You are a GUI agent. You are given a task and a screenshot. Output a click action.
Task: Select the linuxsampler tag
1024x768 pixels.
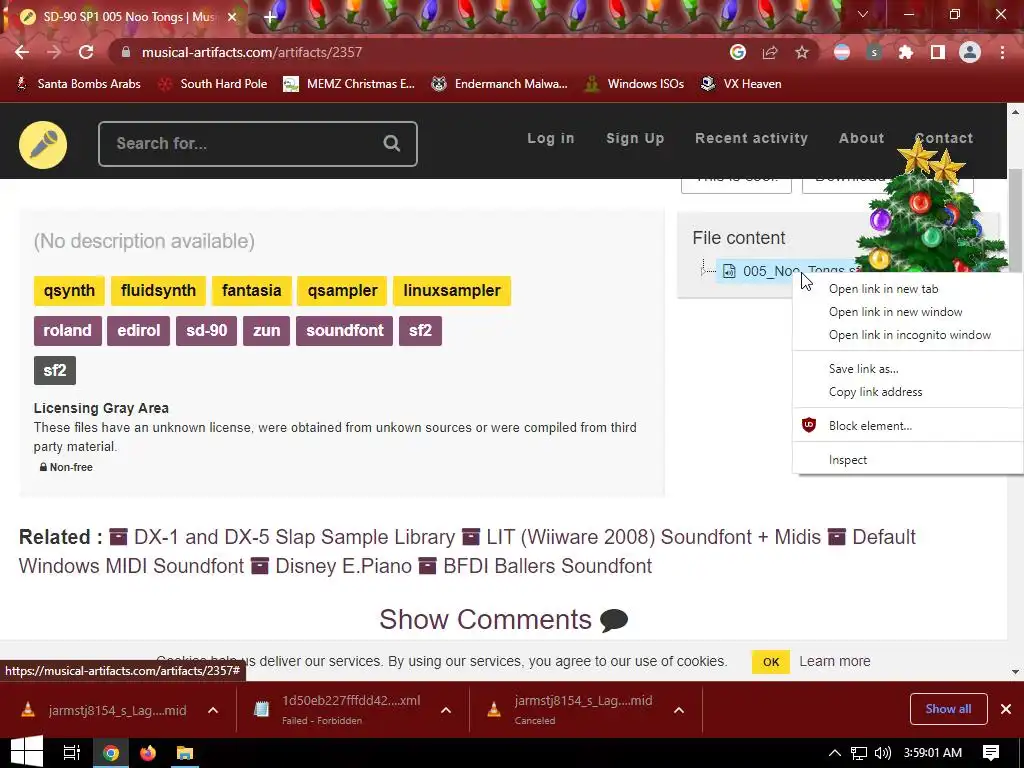pyautogui.click(x=452, y=291)
